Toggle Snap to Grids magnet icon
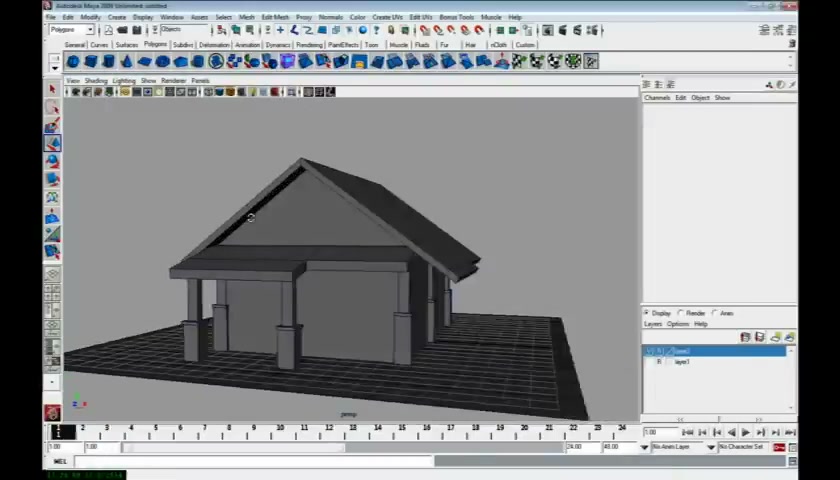The width and height of the screenshot is (840, 480). (x=424, y=31)
